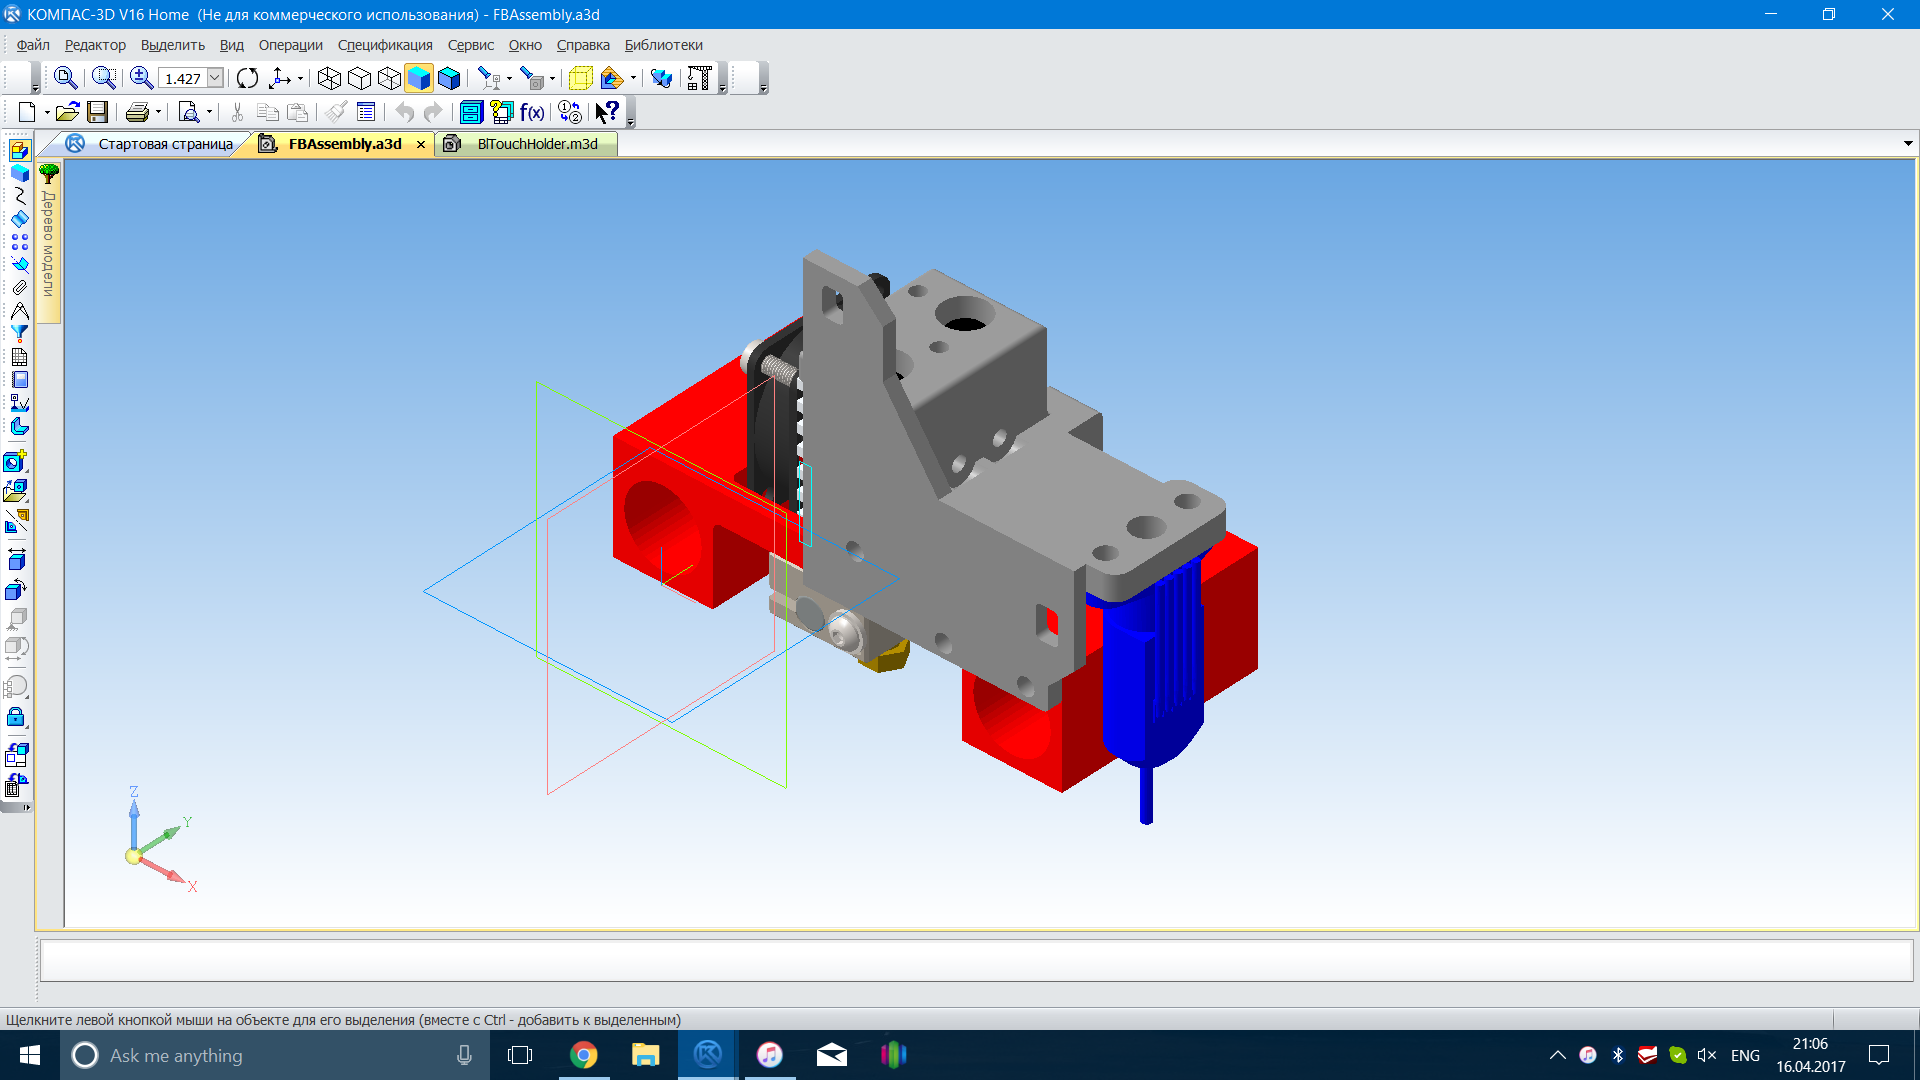
Task: Open Chrome from the taskbar
Action: tap(583, 1055)
